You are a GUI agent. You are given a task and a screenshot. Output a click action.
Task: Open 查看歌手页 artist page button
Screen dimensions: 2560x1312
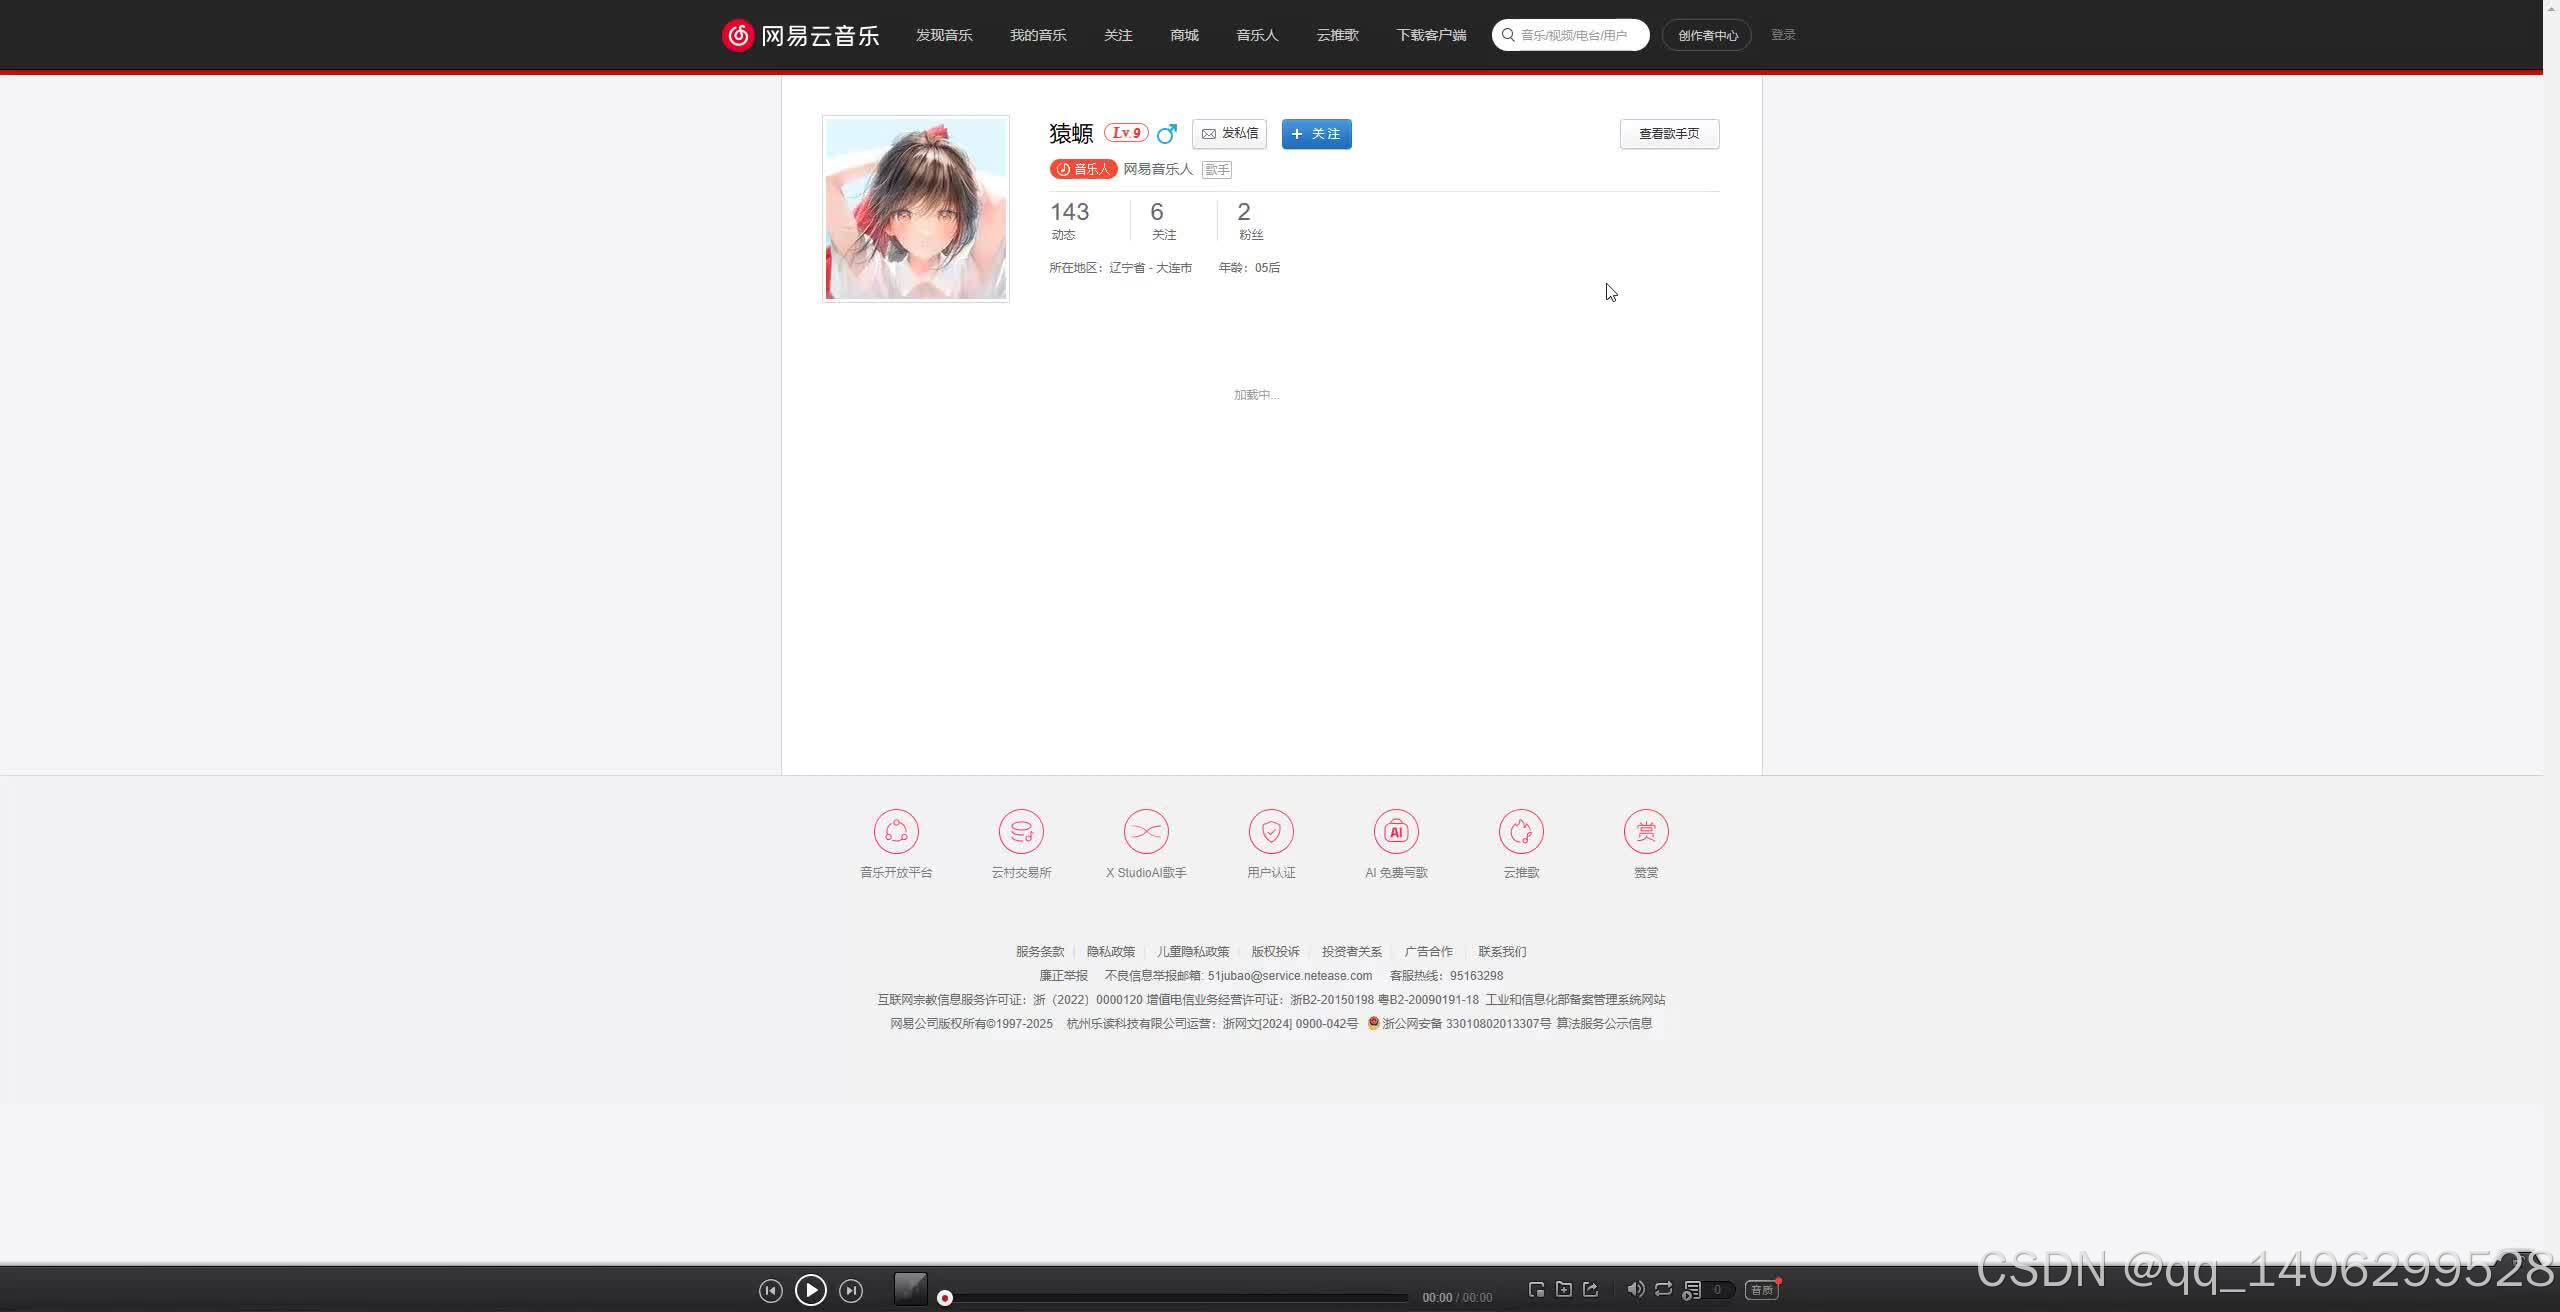(x=1669, y=134)
